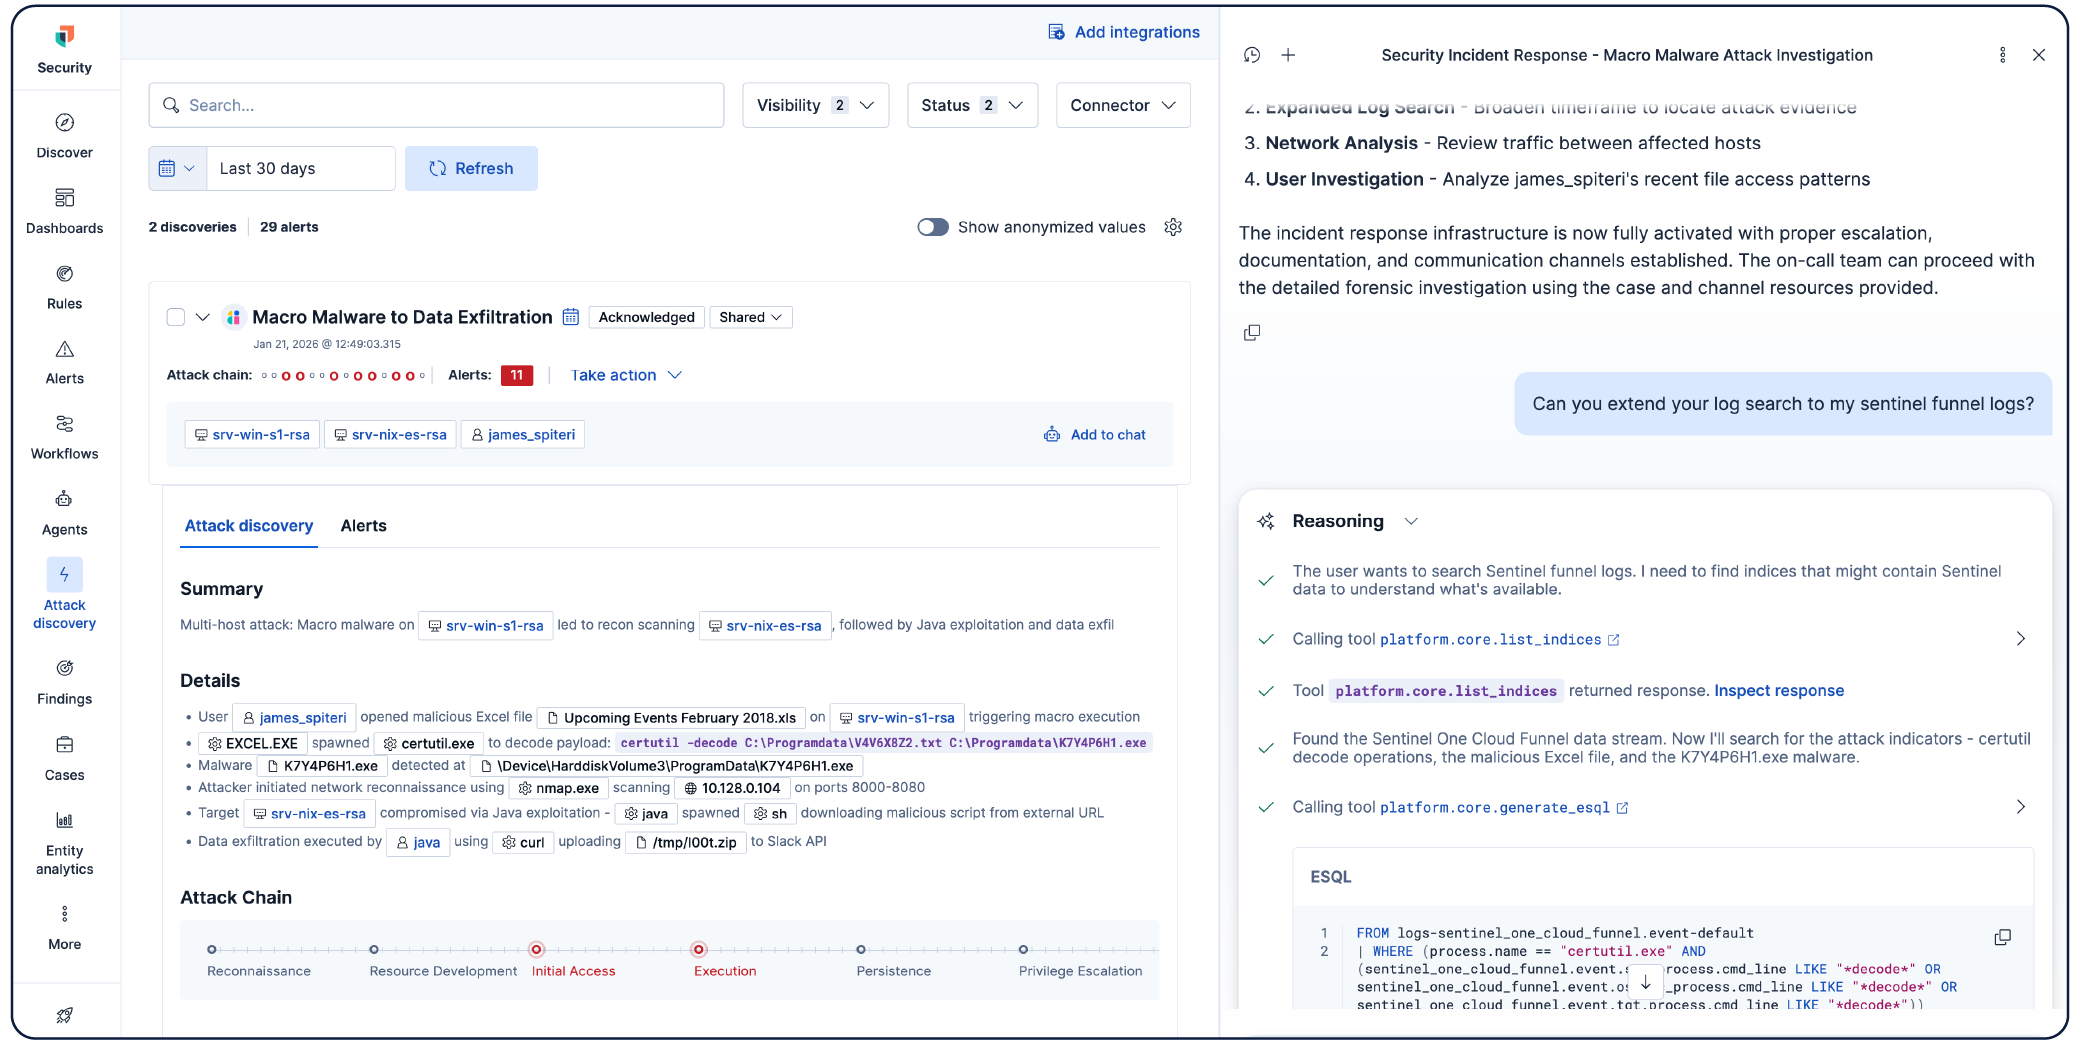Click the Refresh button
2080x1044 pixels.
(471, 168)
